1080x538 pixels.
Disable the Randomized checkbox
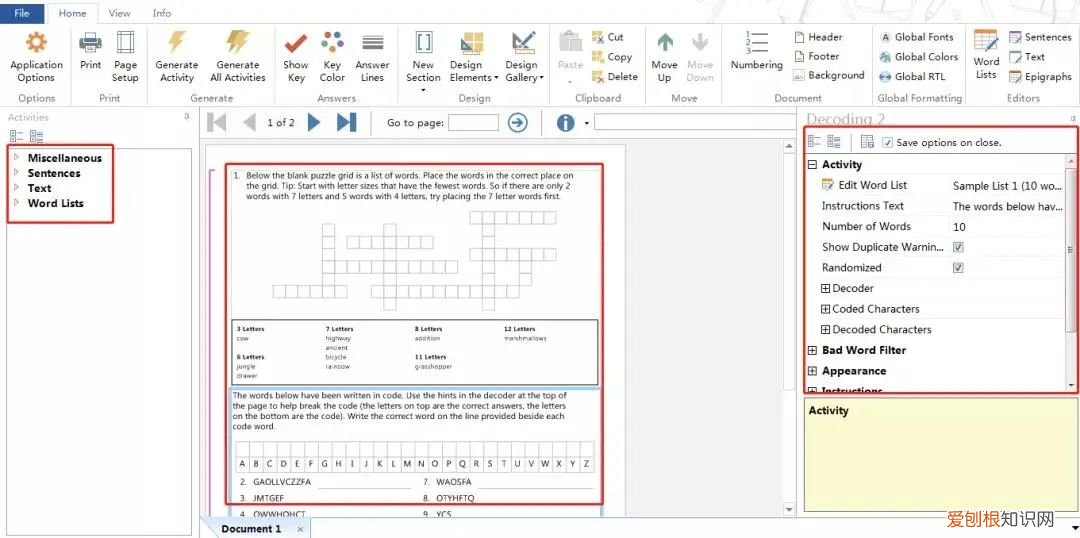(x=958, y=268)
